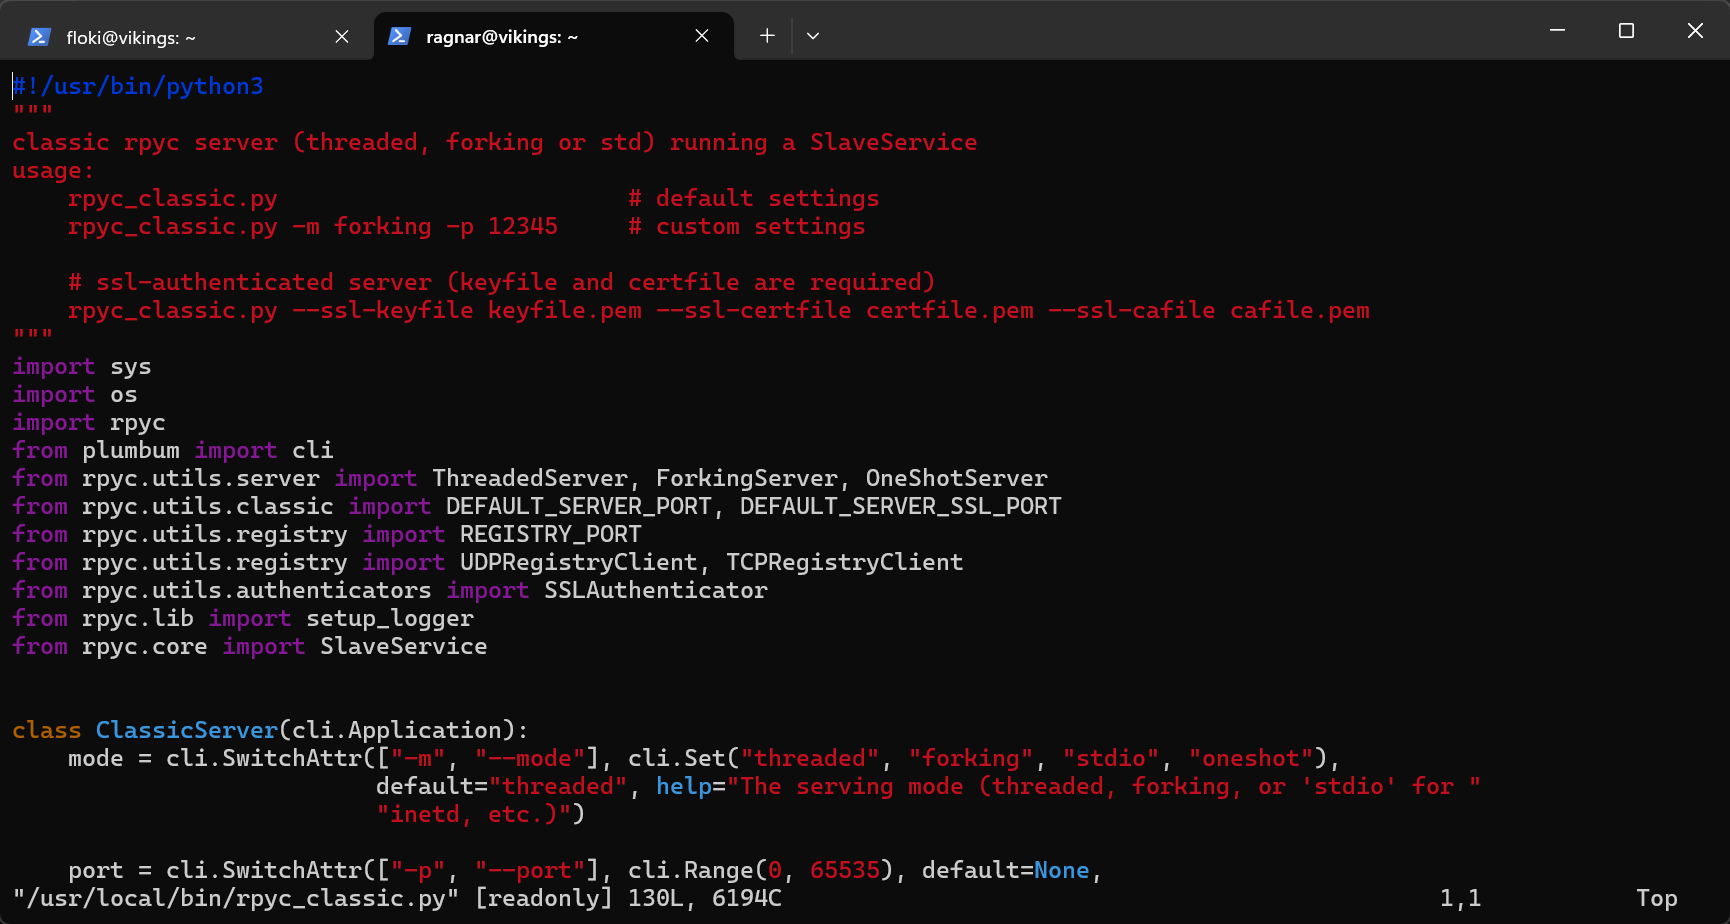
Task: Click the 'import os' line
Action: pos(75,394)
